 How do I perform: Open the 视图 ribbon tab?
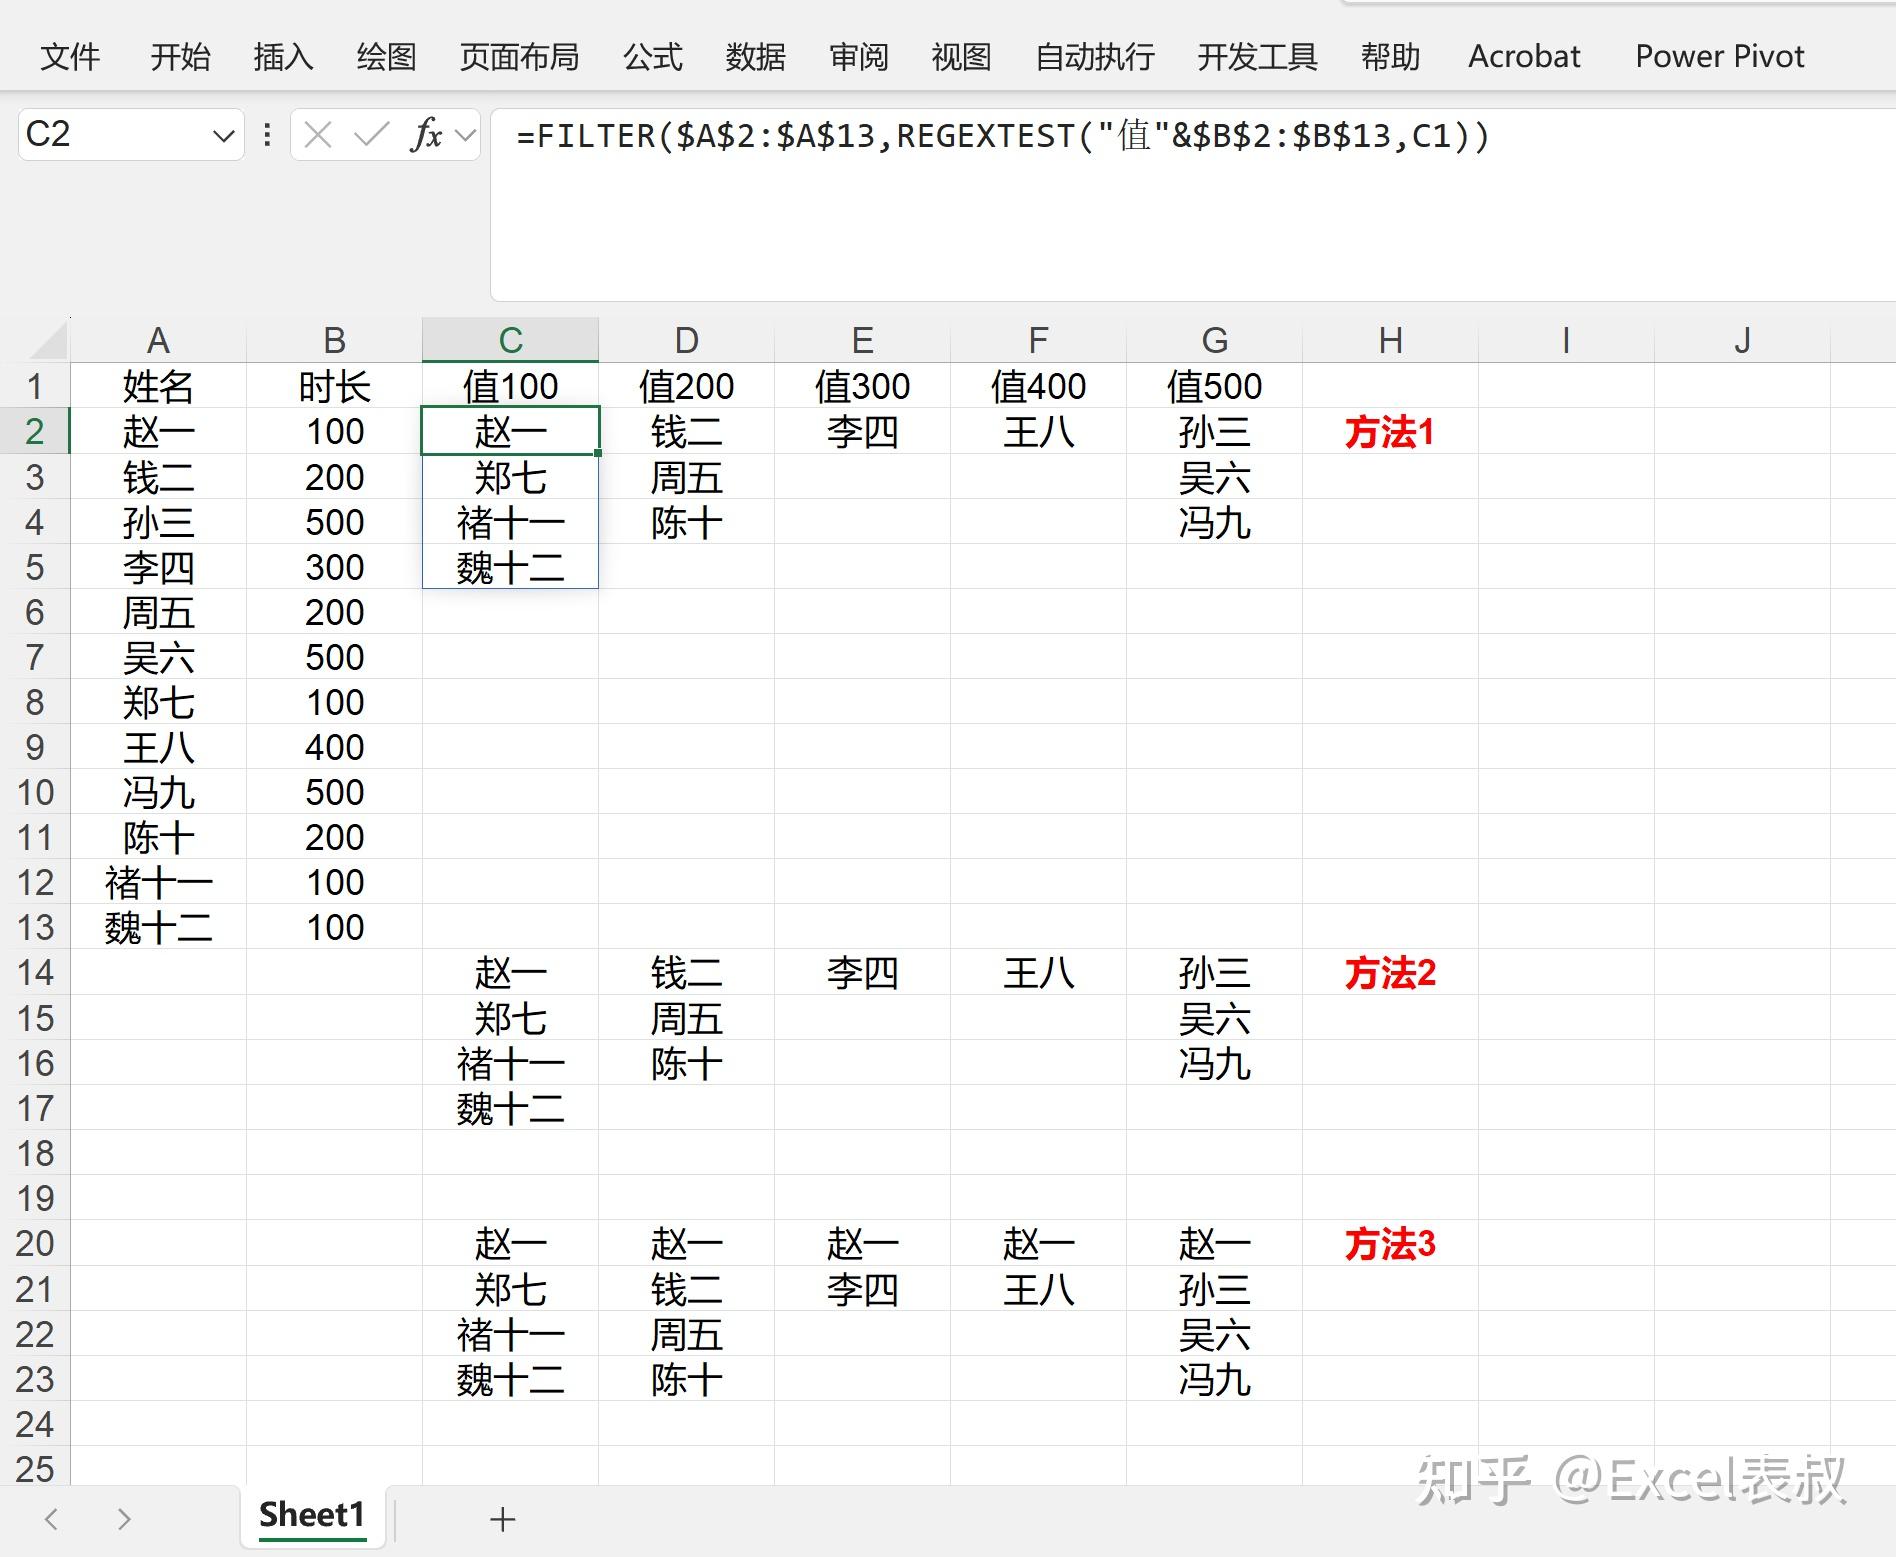coord(961,57)
